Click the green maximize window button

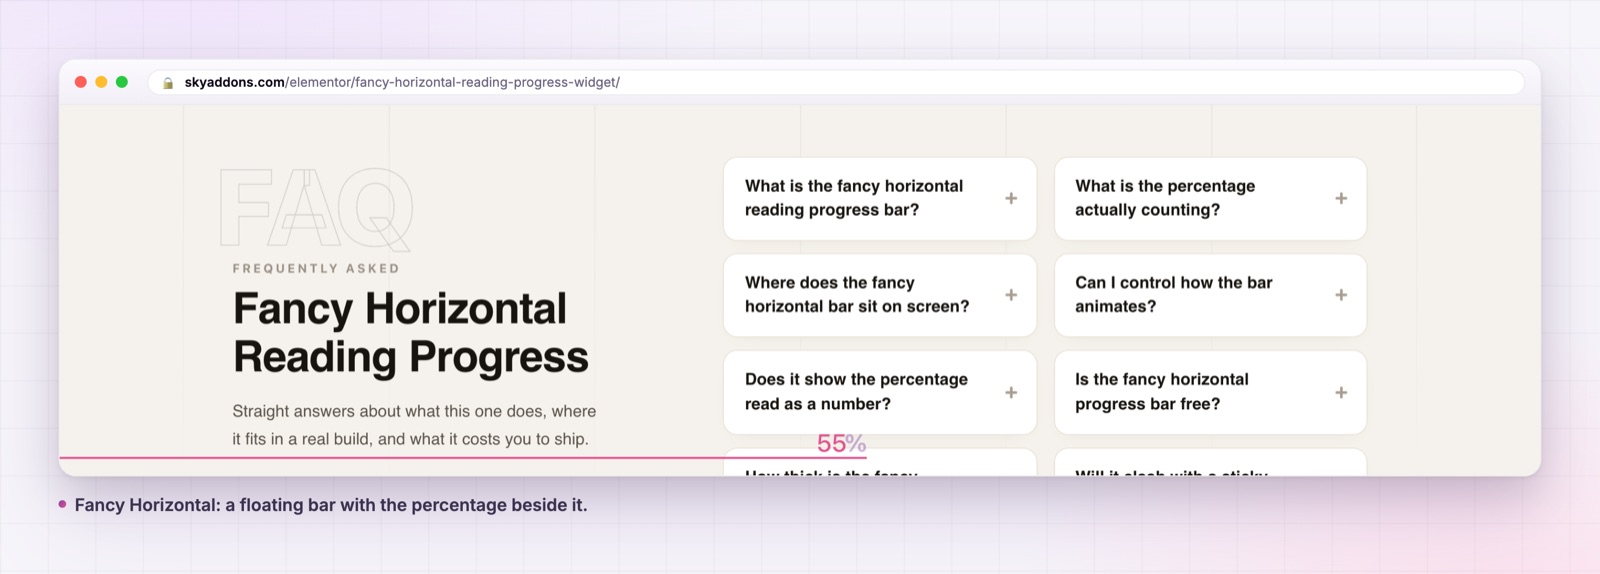122,82
